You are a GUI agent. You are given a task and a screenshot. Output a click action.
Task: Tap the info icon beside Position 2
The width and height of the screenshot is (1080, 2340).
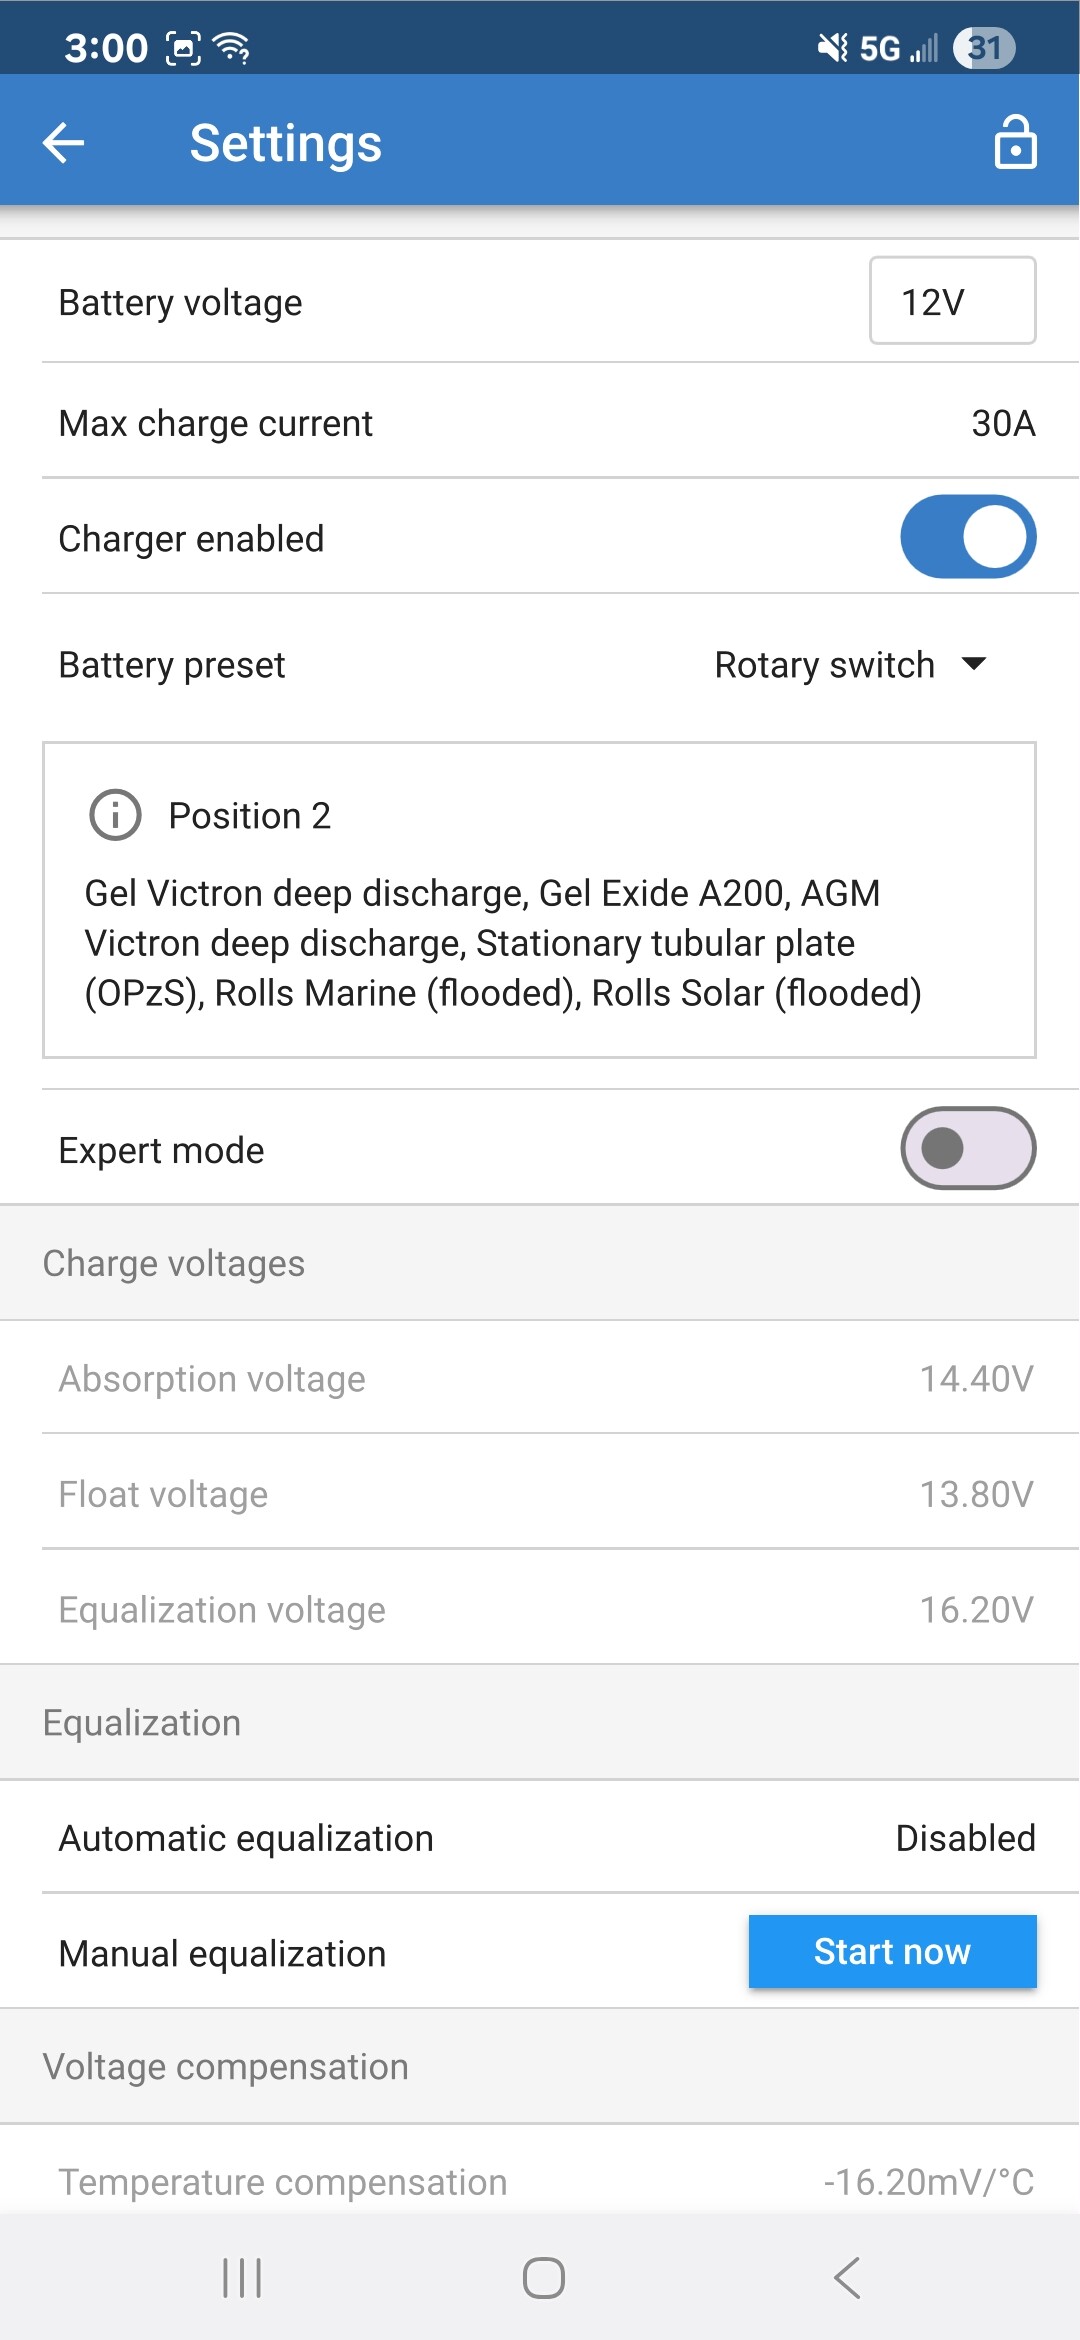point(115,815)
